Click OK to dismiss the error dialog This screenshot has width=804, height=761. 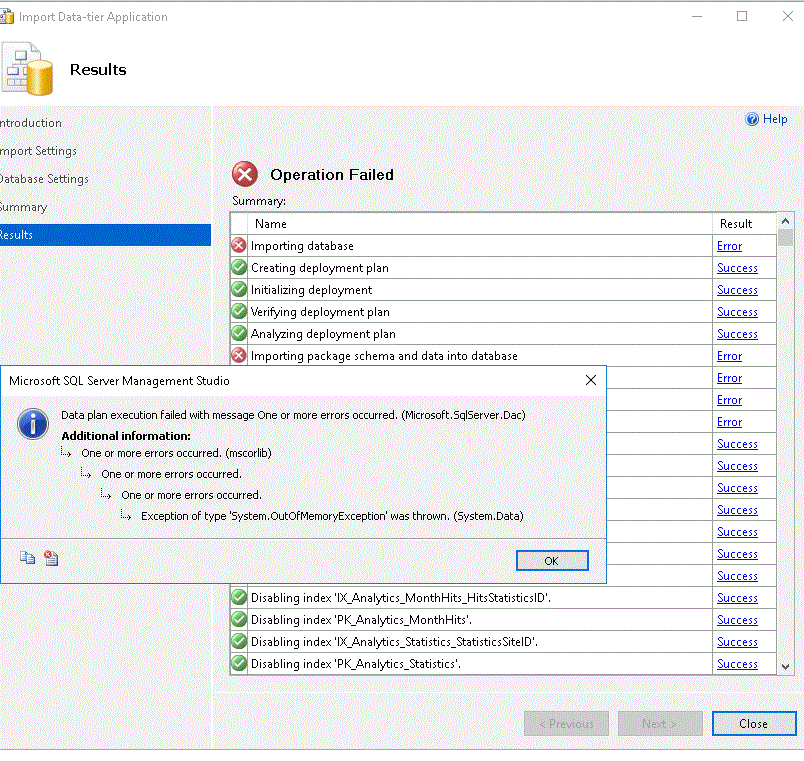coord(552,560)
